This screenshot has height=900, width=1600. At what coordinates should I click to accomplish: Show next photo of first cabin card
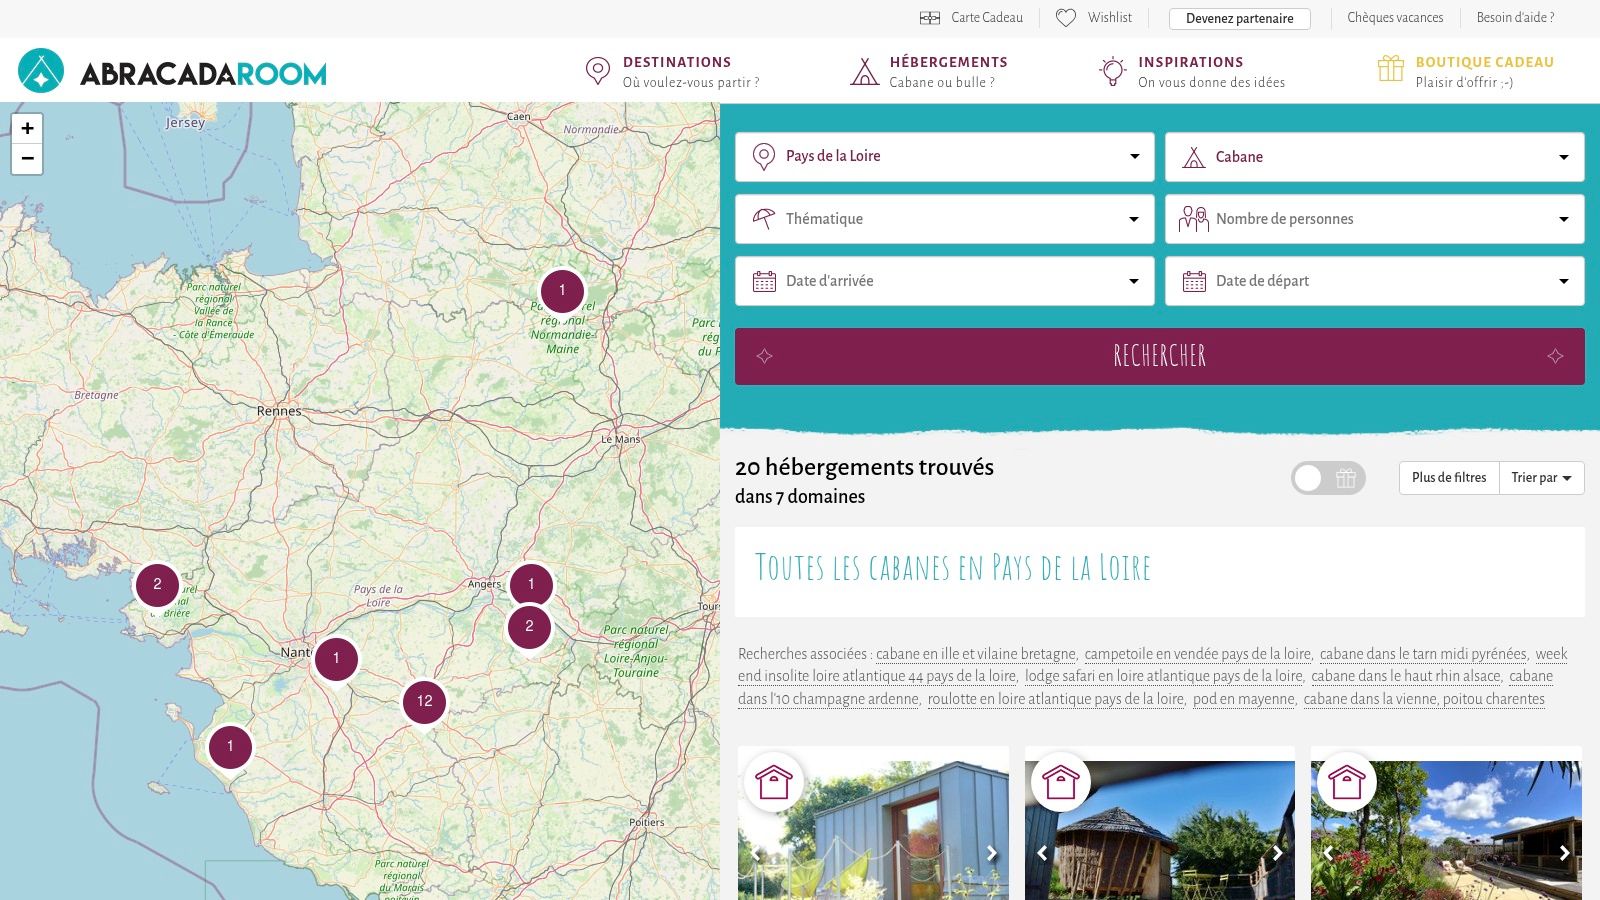991,853
